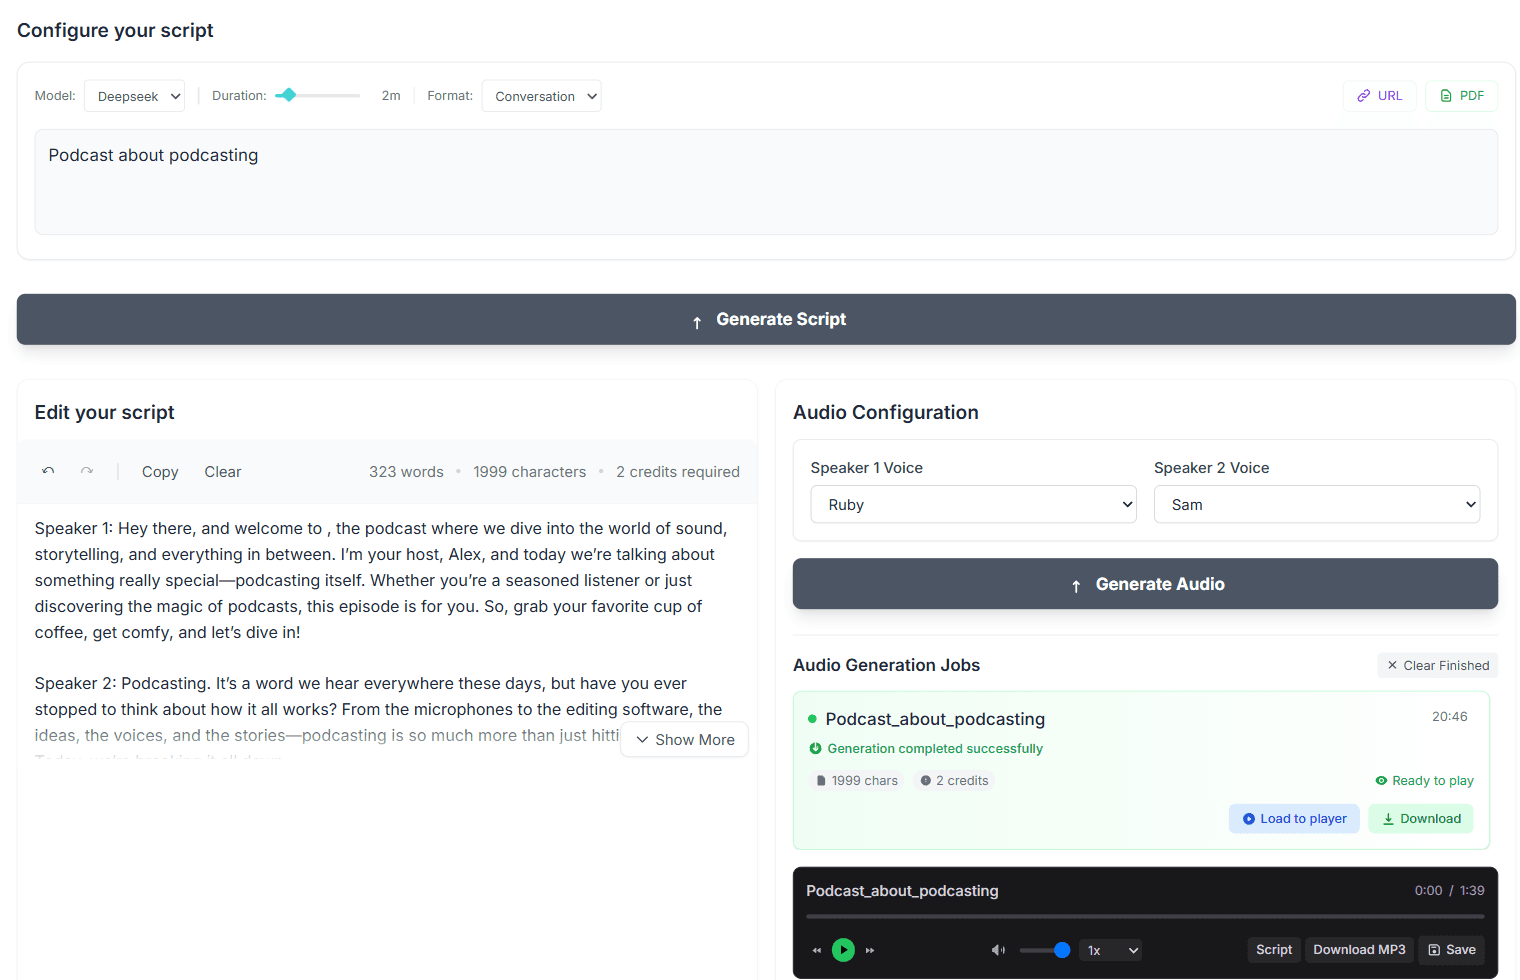
Task: Download the Podcast_about_podcasting job
Action: (1421, 819)
